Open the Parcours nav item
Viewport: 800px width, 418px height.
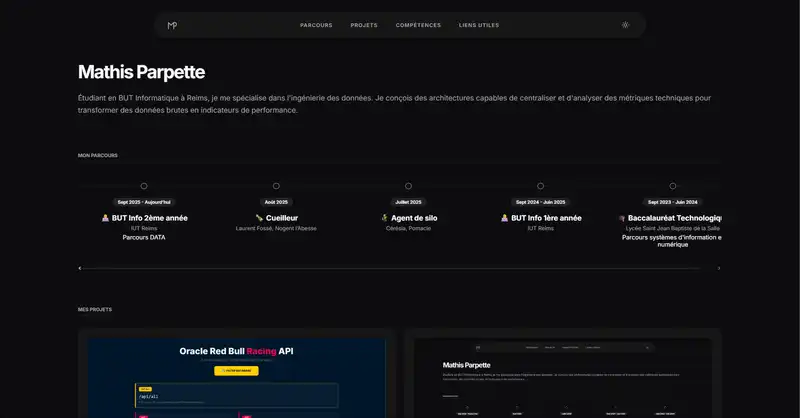316,25
